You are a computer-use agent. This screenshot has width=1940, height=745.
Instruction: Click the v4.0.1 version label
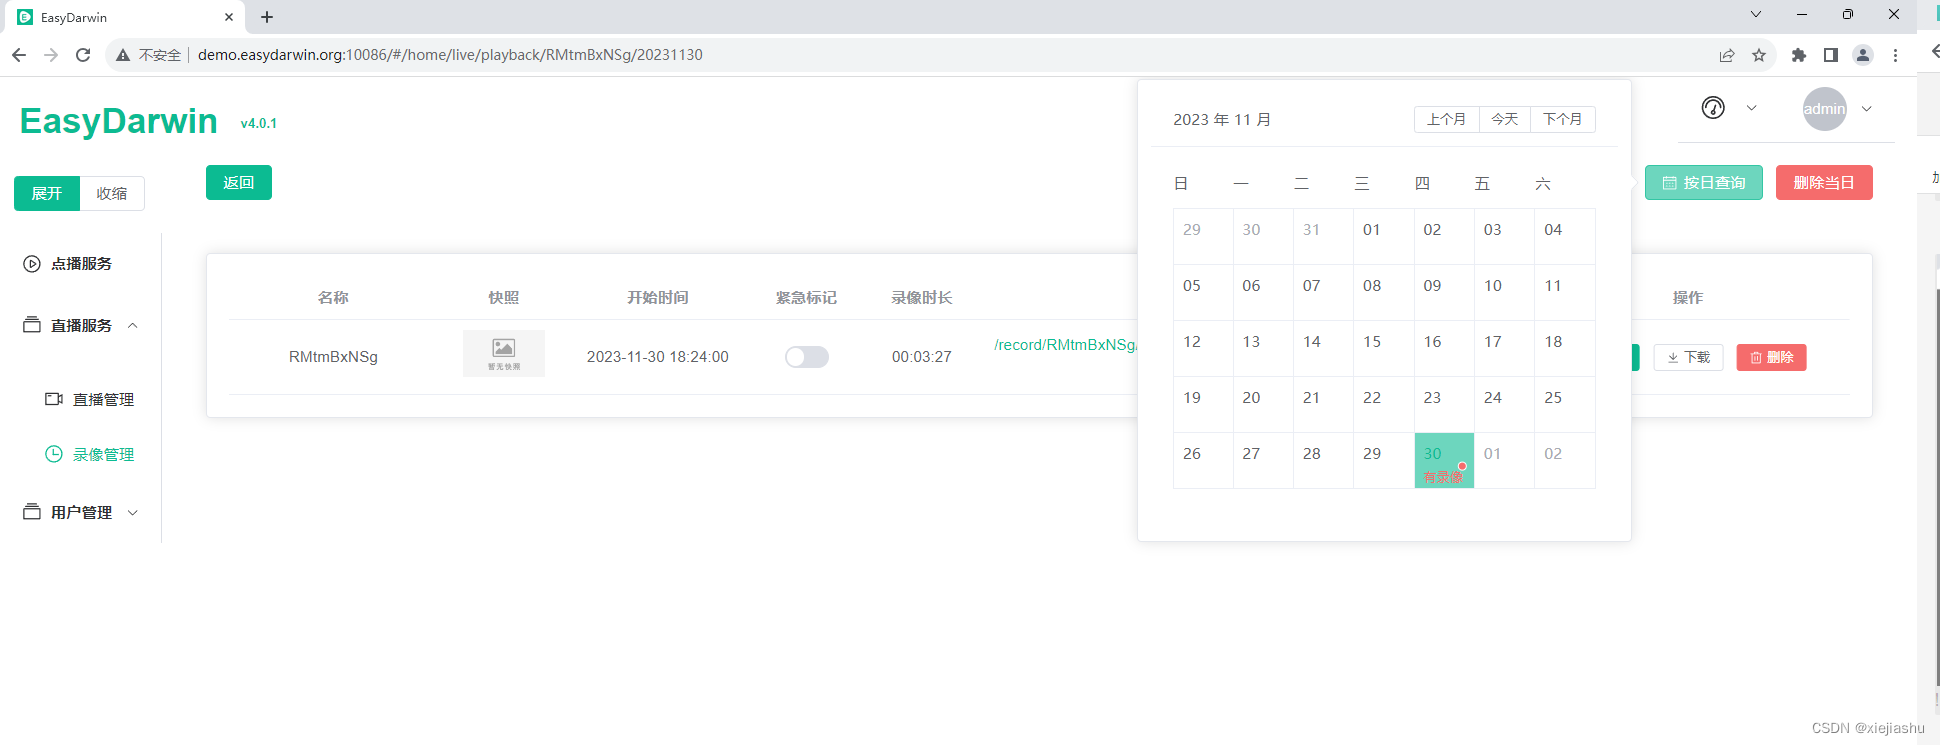[x=259, y=124]
